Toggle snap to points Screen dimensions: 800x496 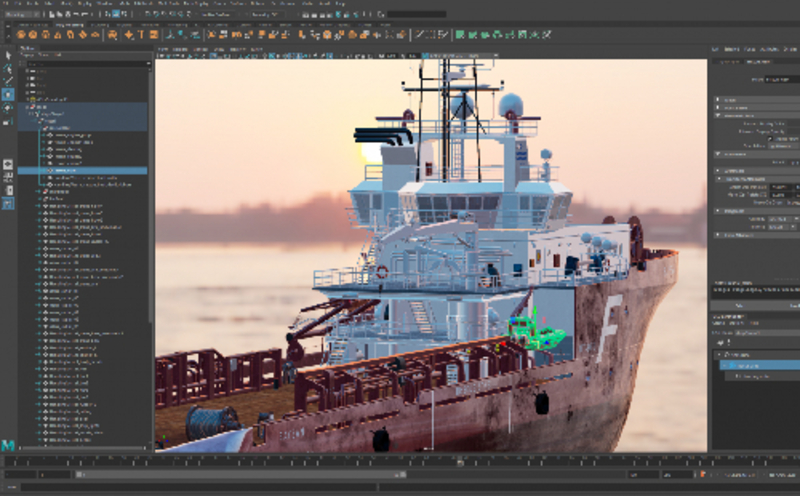(x=164, y=14)
